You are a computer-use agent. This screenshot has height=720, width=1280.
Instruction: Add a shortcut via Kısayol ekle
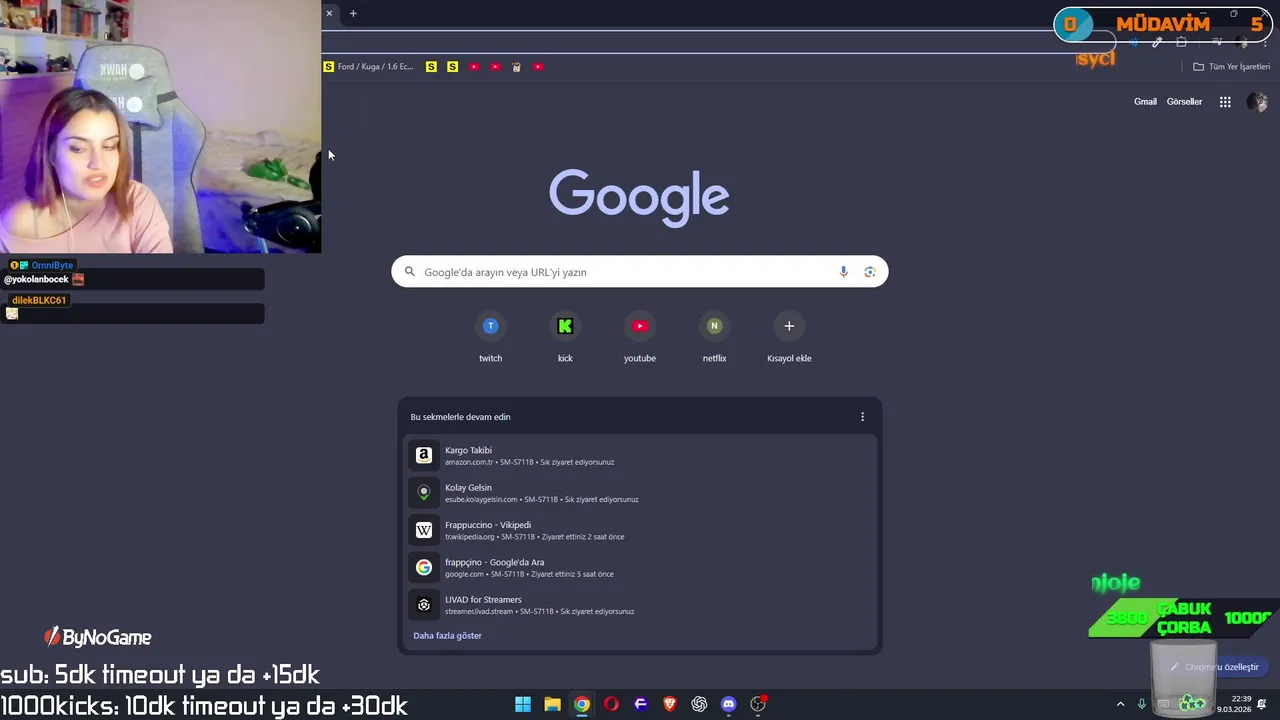[789, 338]
